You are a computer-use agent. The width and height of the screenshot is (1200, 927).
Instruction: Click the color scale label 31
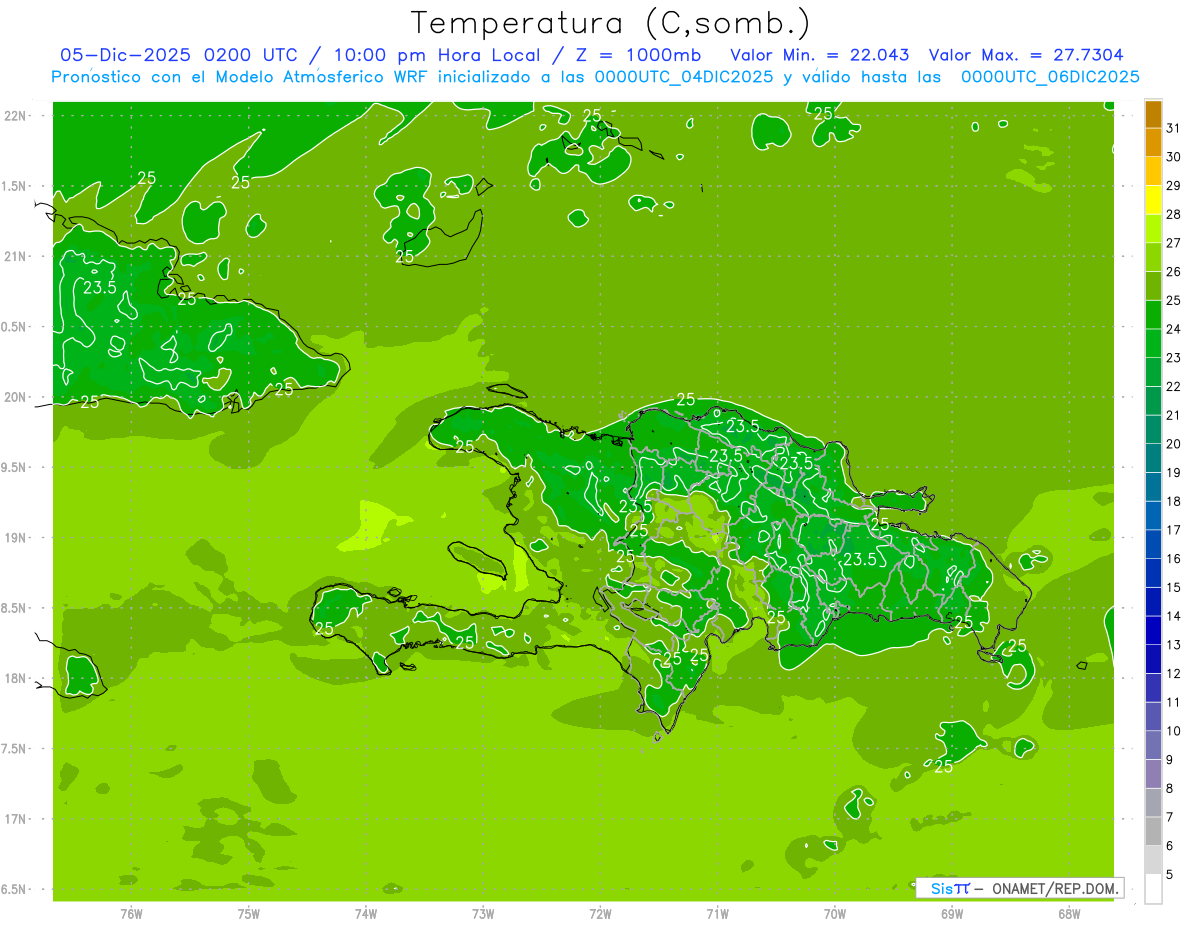pos(1173,128)
